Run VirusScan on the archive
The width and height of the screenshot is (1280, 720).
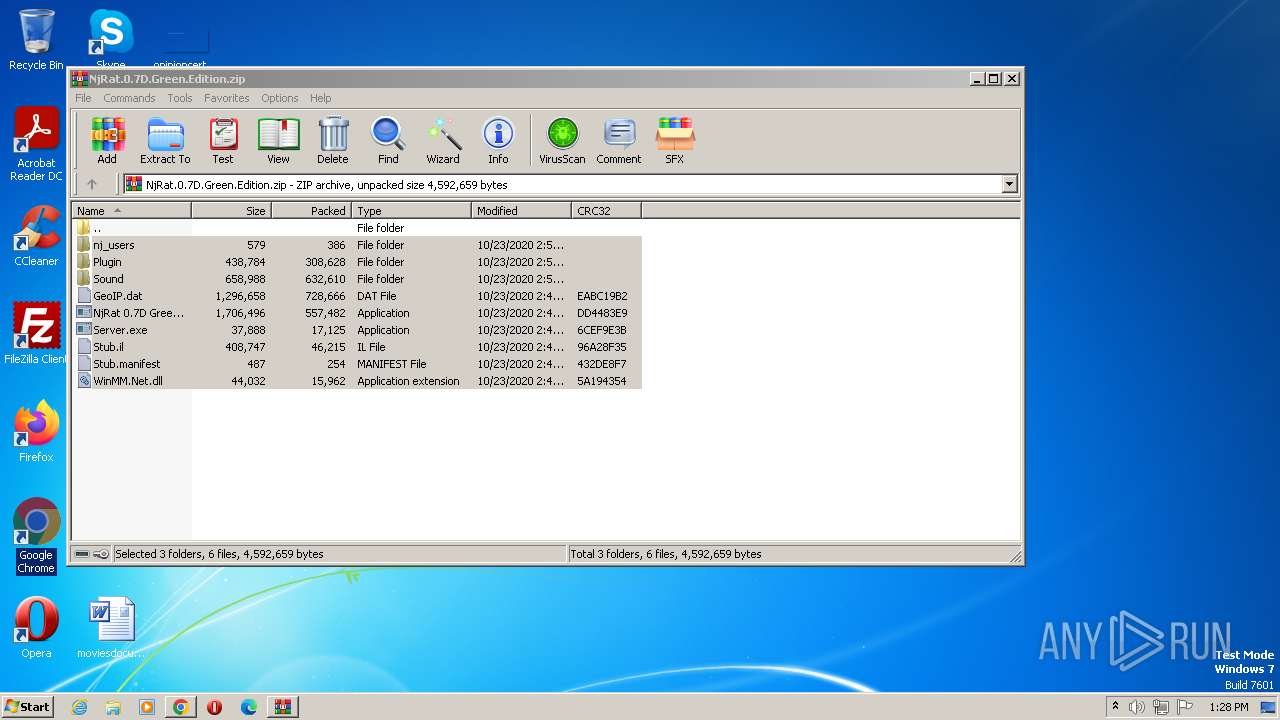[562, 140]
